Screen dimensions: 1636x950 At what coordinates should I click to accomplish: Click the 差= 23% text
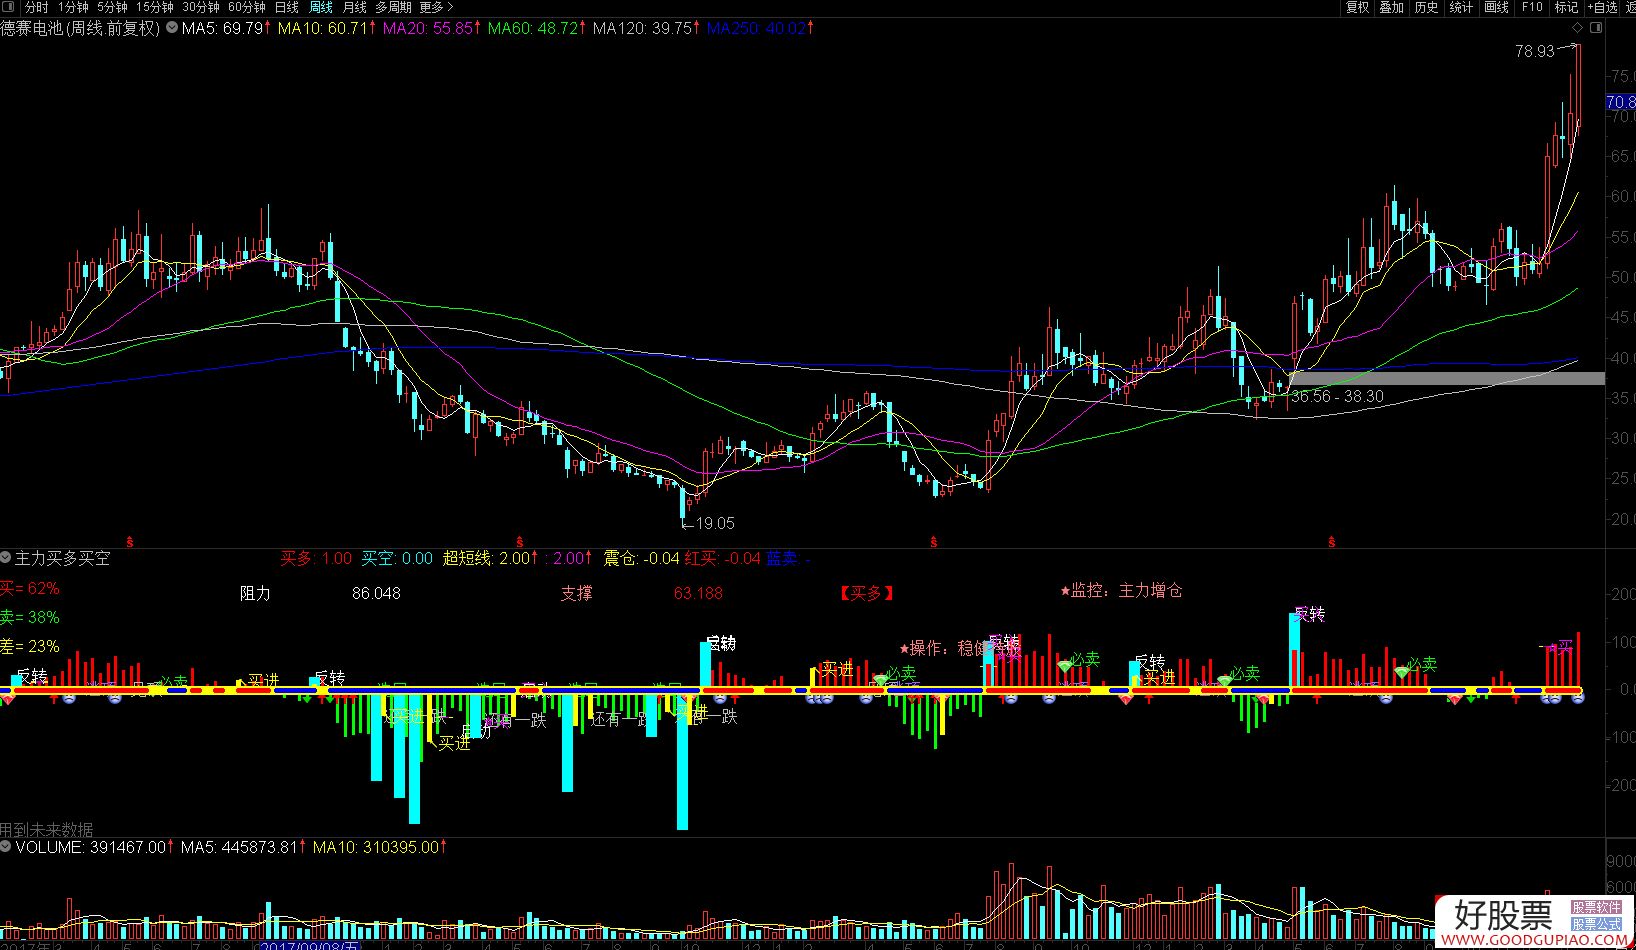[30, 646]
